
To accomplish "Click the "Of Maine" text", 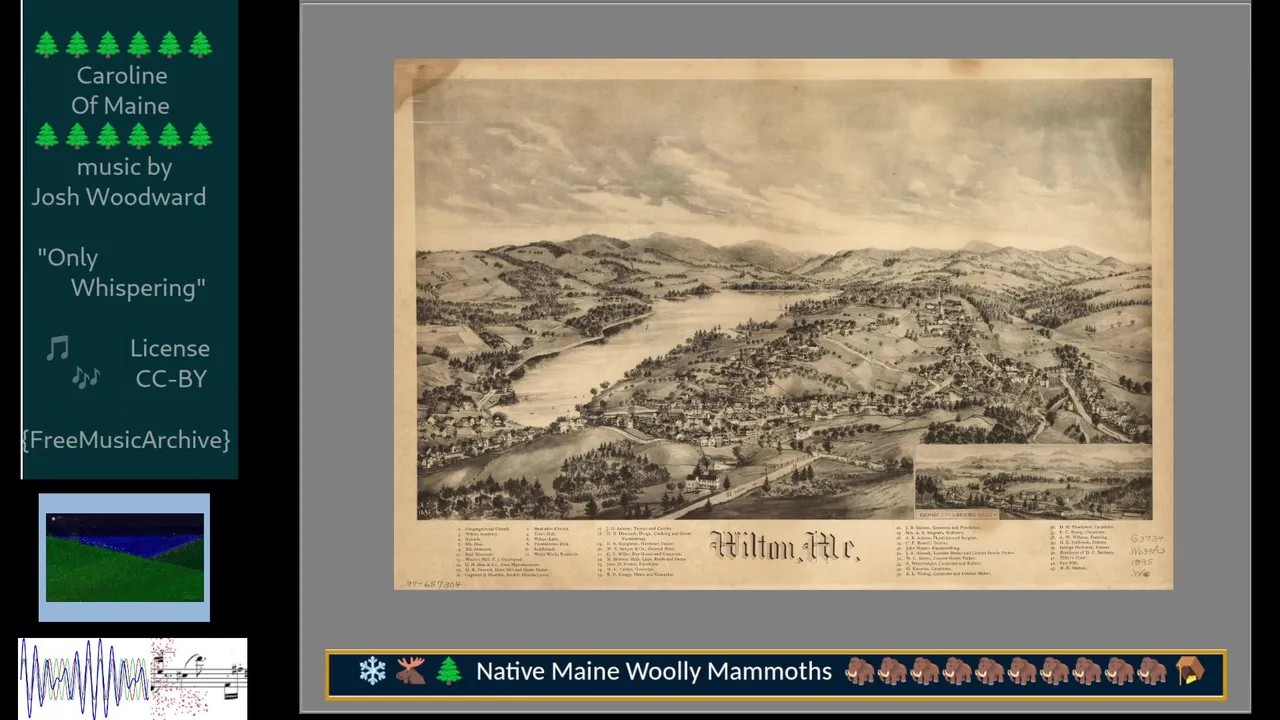I will [x=120, y=105].
